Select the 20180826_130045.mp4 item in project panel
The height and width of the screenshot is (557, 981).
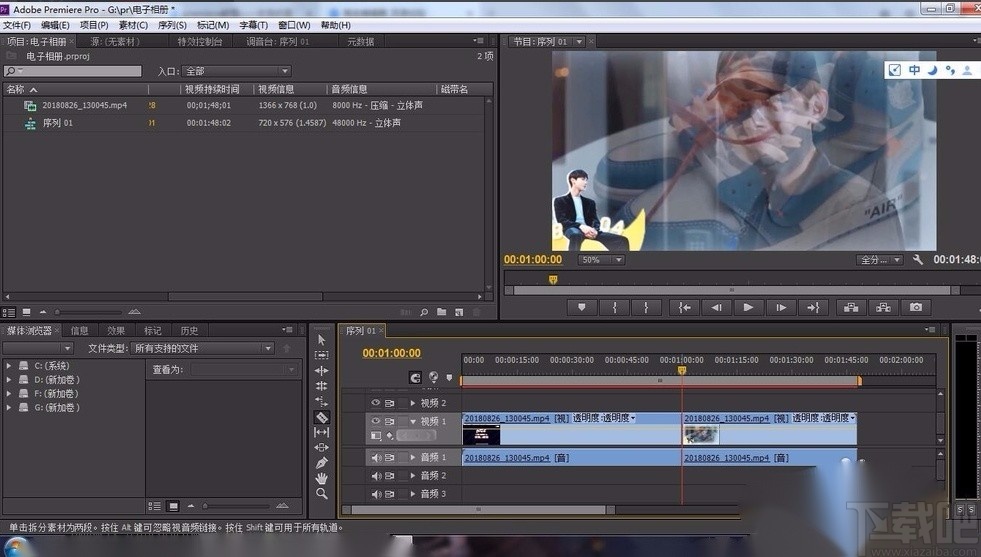[x=84, y=105]
